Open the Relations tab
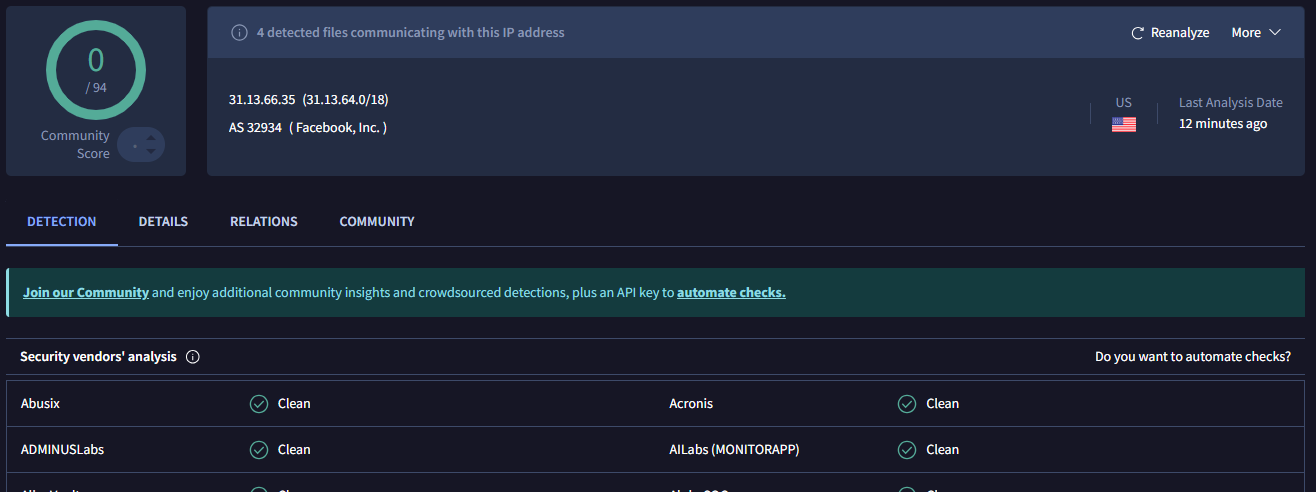 (x=264, y=222)
